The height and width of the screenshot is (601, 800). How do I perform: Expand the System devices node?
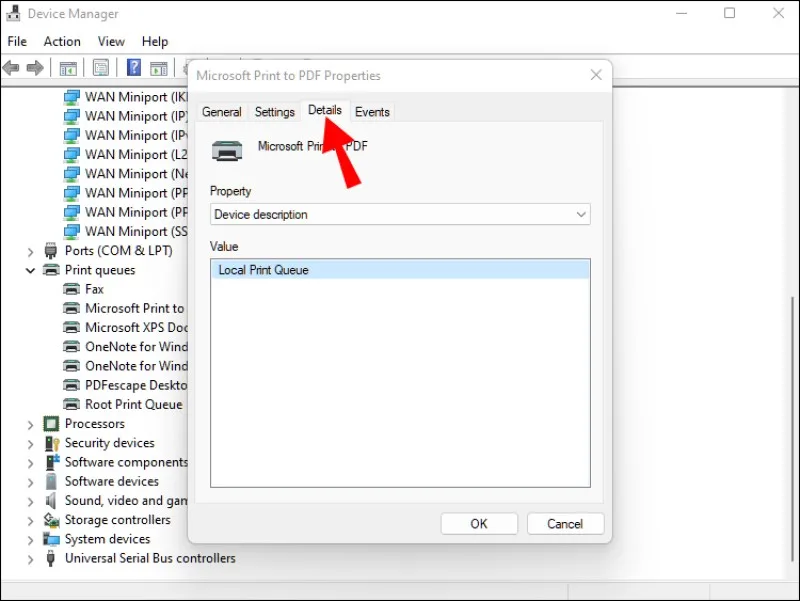click(30, 540)
